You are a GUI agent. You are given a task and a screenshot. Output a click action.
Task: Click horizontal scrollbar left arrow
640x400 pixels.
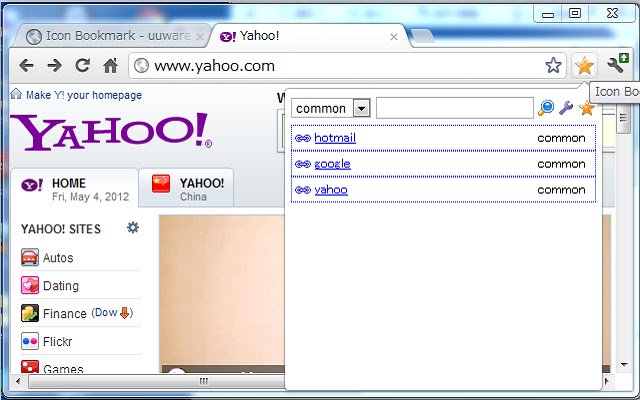click(x=18, y=381)
